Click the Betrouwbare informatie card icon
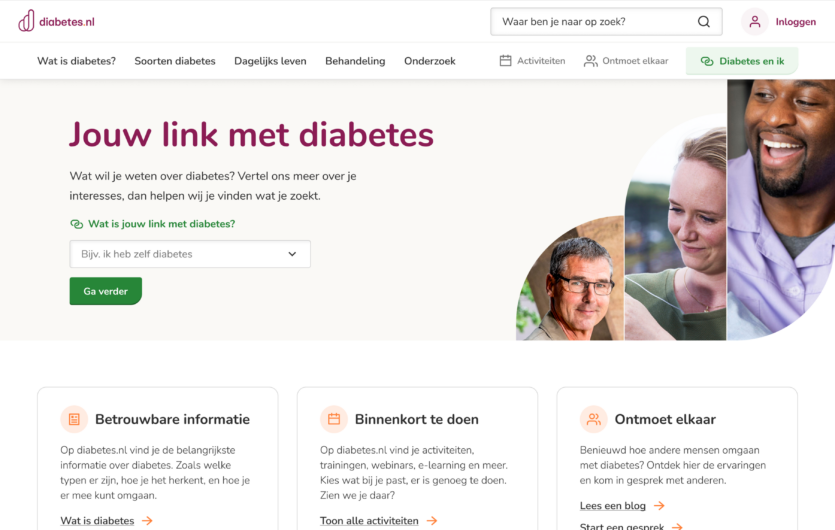 (74, 419)
